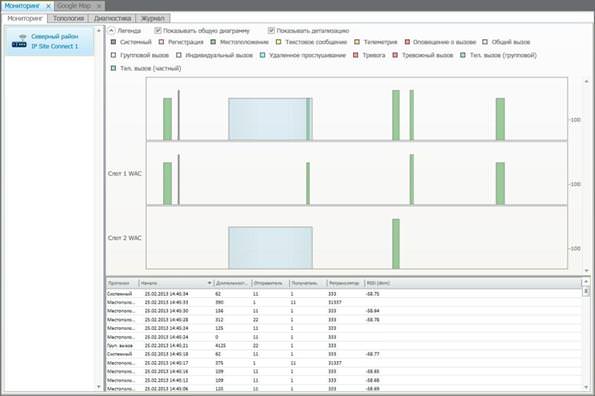This screenshot has height=396, width=595.
Task: Click the duration cell 375
Action: tap(219, 363)
